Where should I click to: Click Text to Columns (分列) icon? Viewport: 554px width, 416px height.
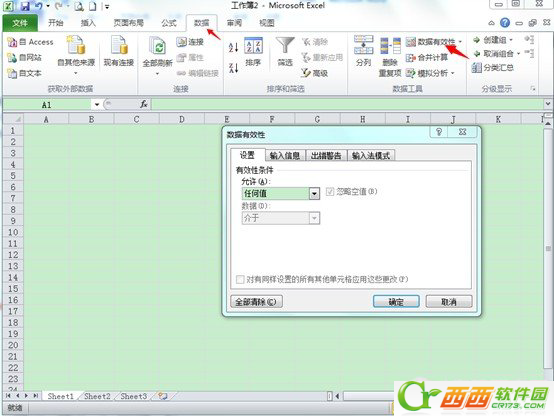(364, 45)
